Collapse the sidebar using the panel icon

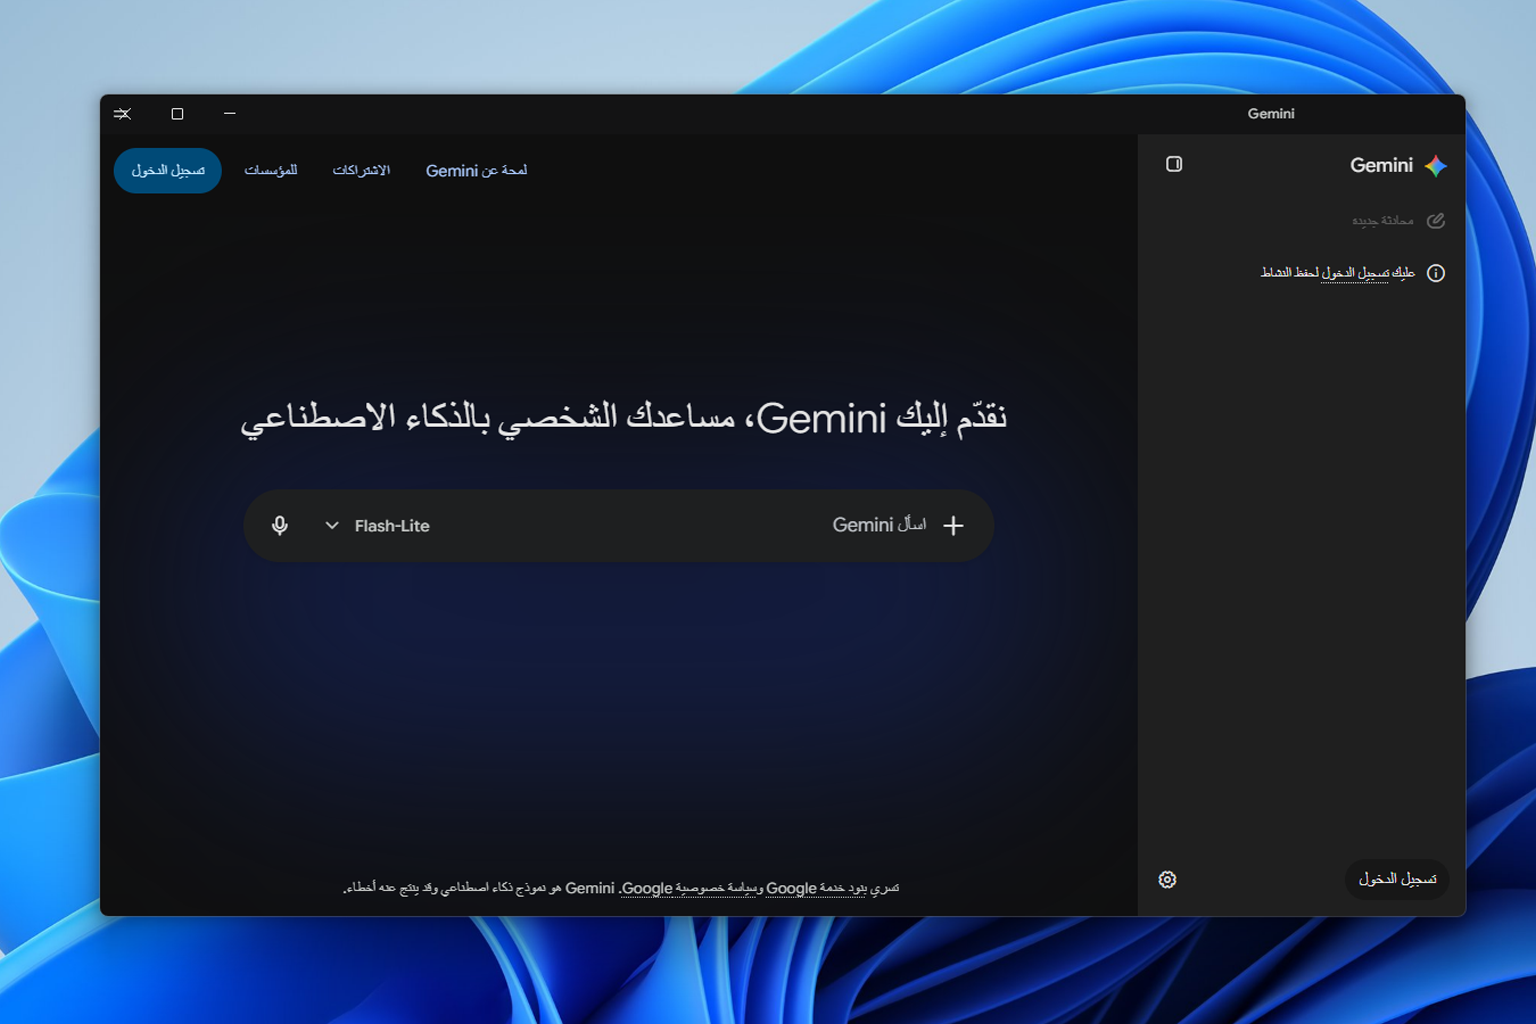(x=1174, y=164)
